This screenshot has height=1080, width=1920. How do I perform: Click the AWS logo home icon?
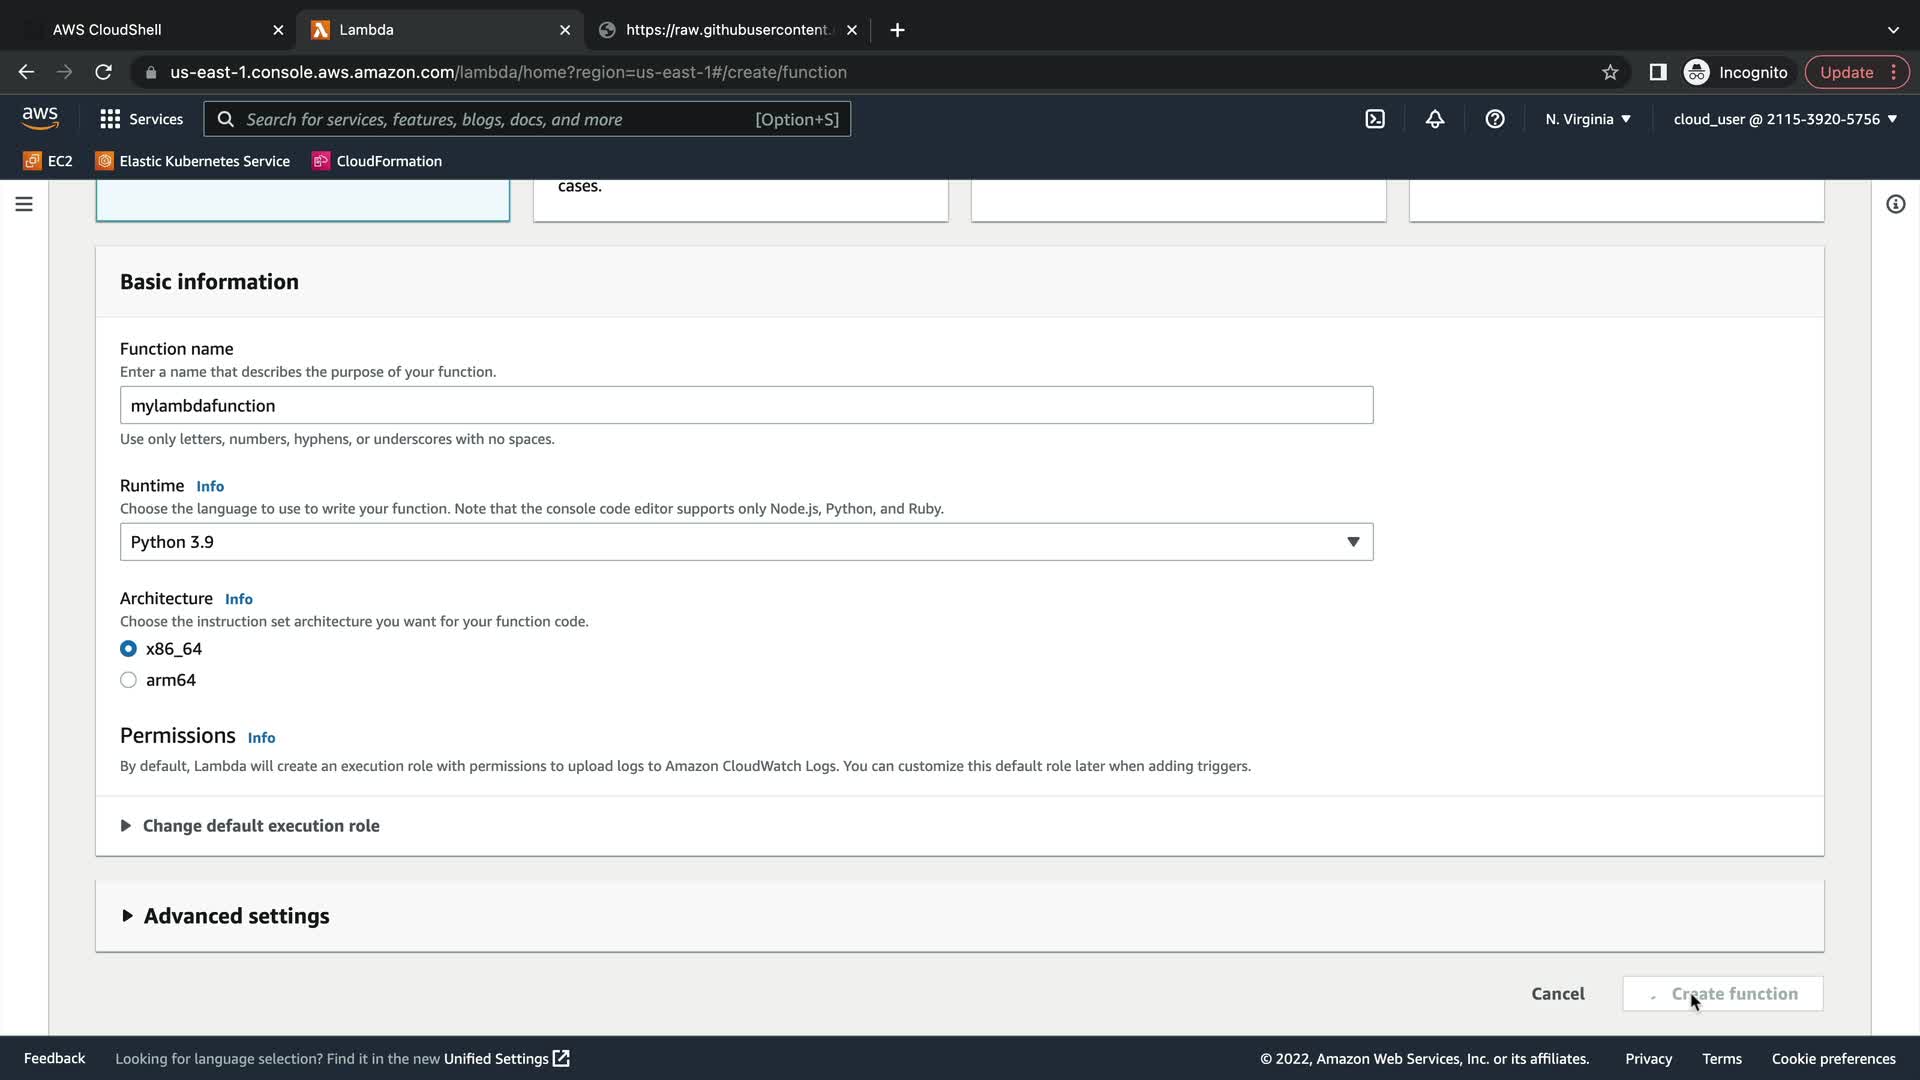40,118
